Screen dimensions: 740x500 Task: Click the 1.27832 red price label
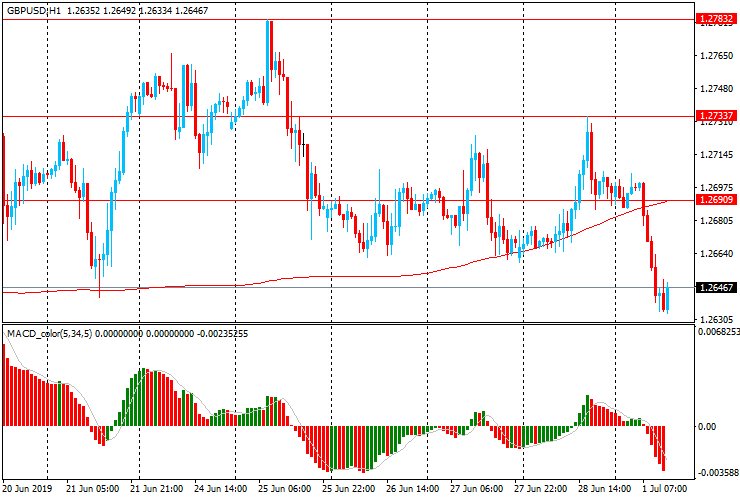[x=716, y=19]
